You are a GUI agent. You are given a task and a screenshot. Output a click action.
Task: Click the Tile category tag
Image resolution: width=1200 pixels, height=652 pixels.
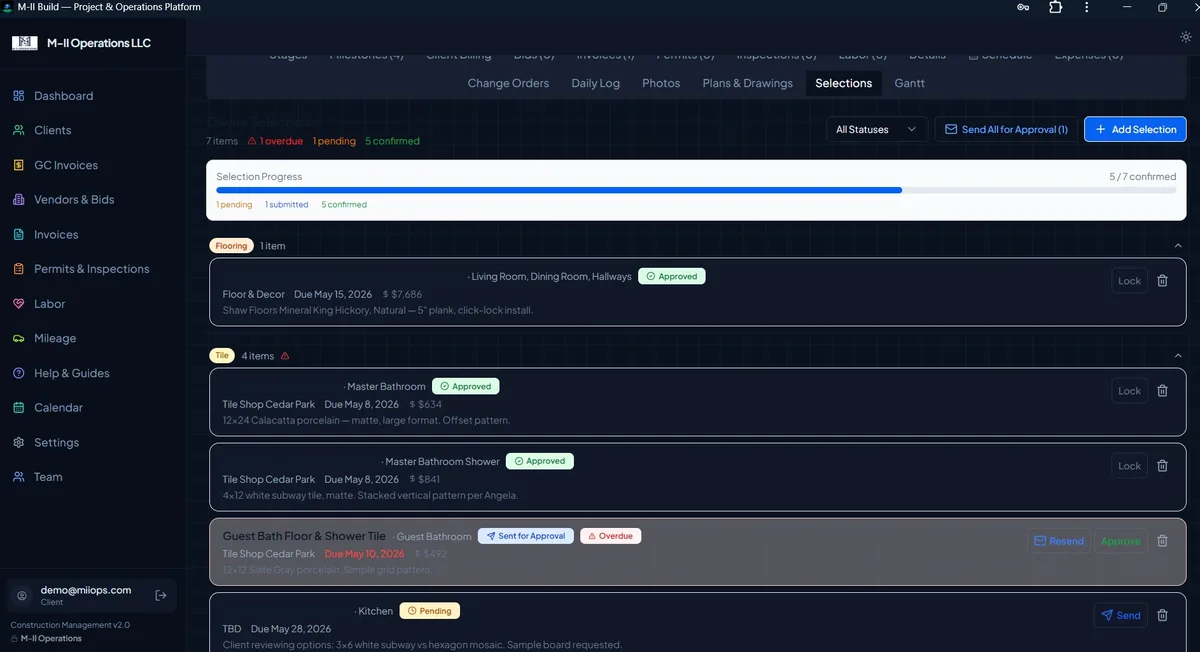coord(222,356)
